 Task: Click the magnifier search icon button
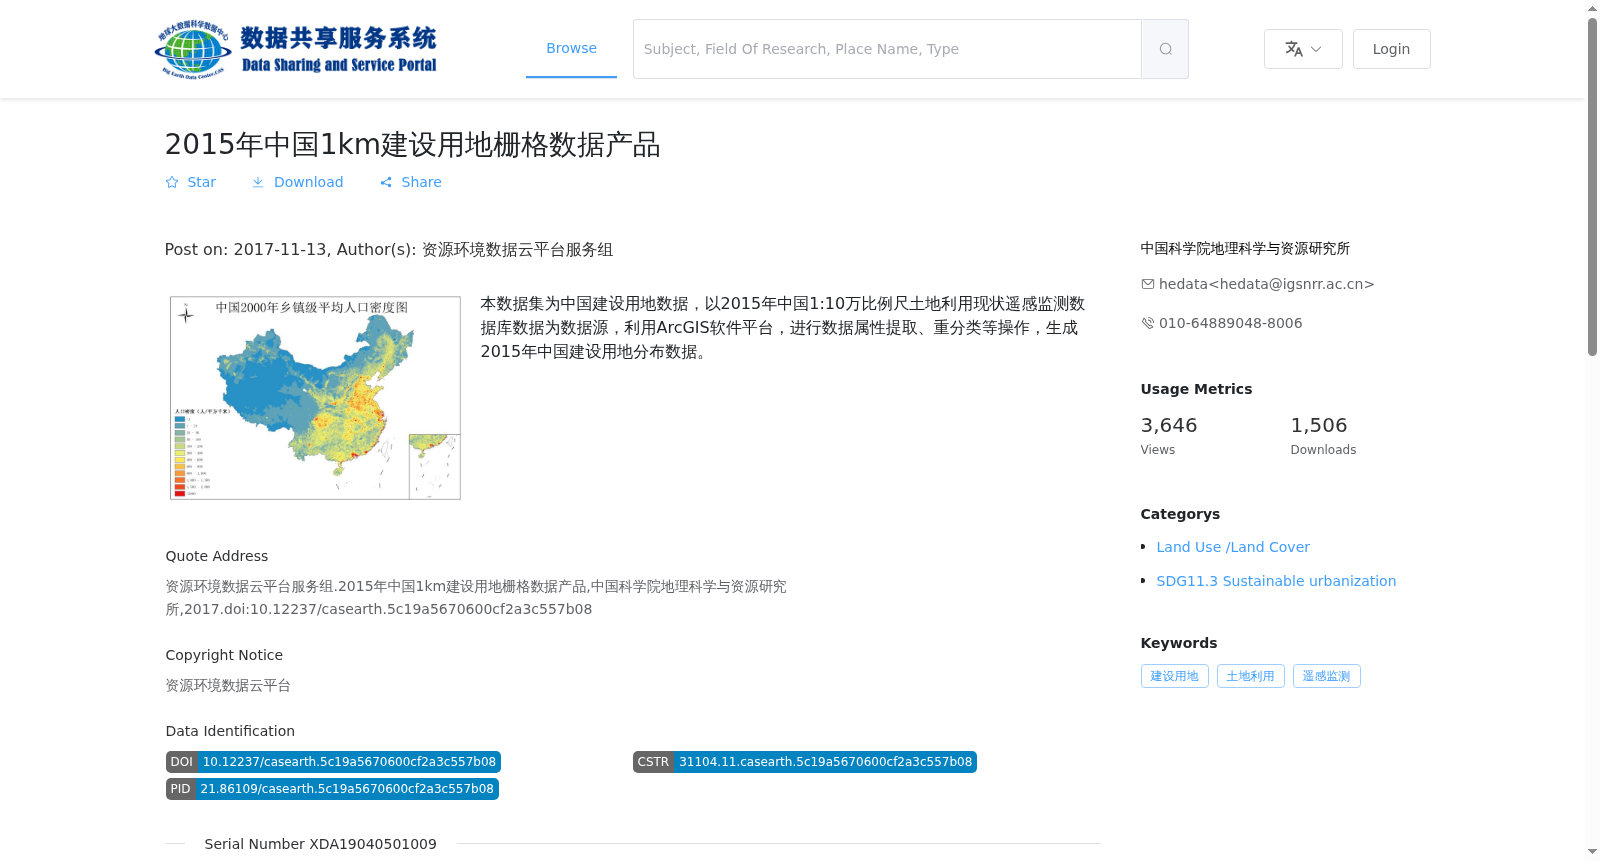point(1165,49)
